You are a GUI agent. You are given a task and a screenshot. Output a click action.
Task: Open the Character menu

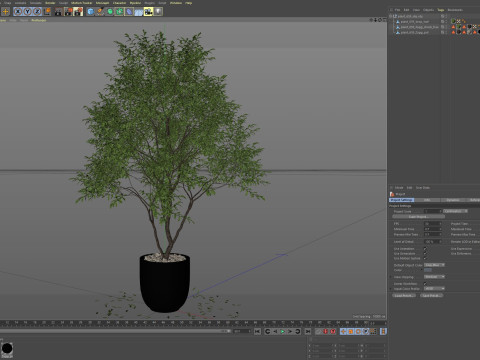tap(119, 3)
